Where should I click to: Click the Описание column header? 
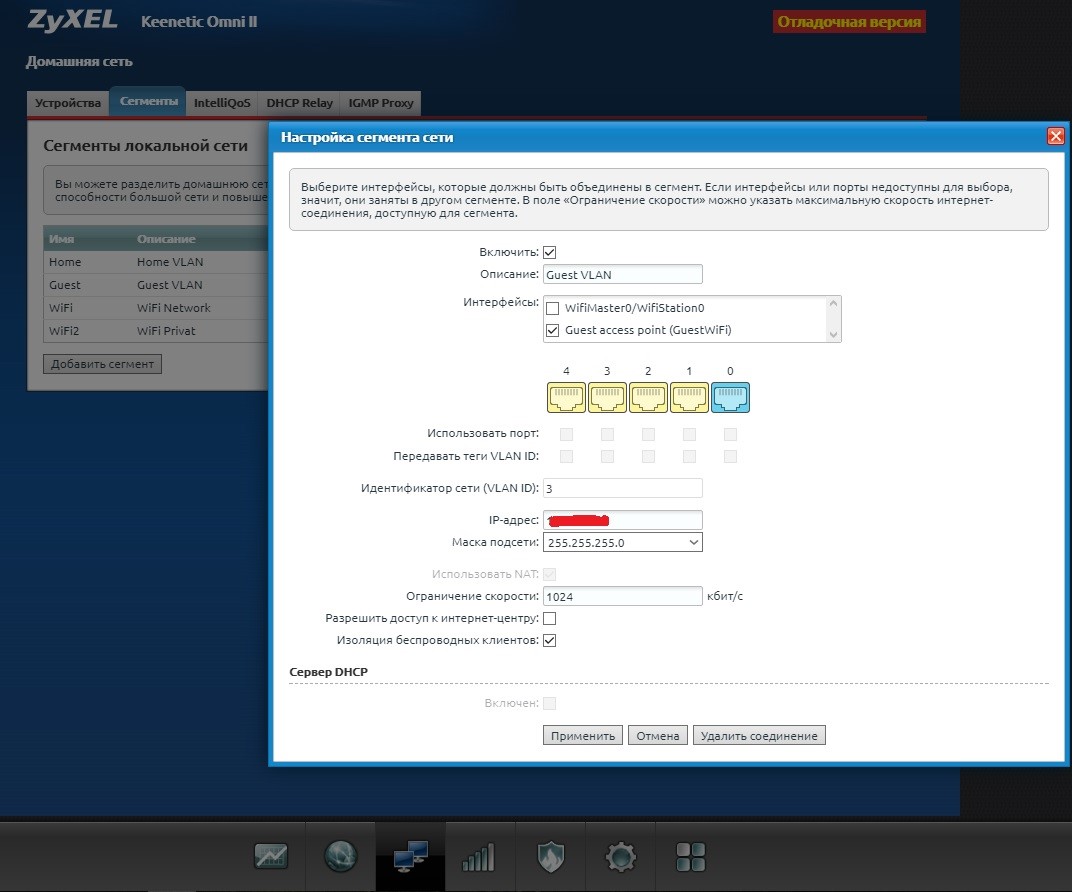166,239
